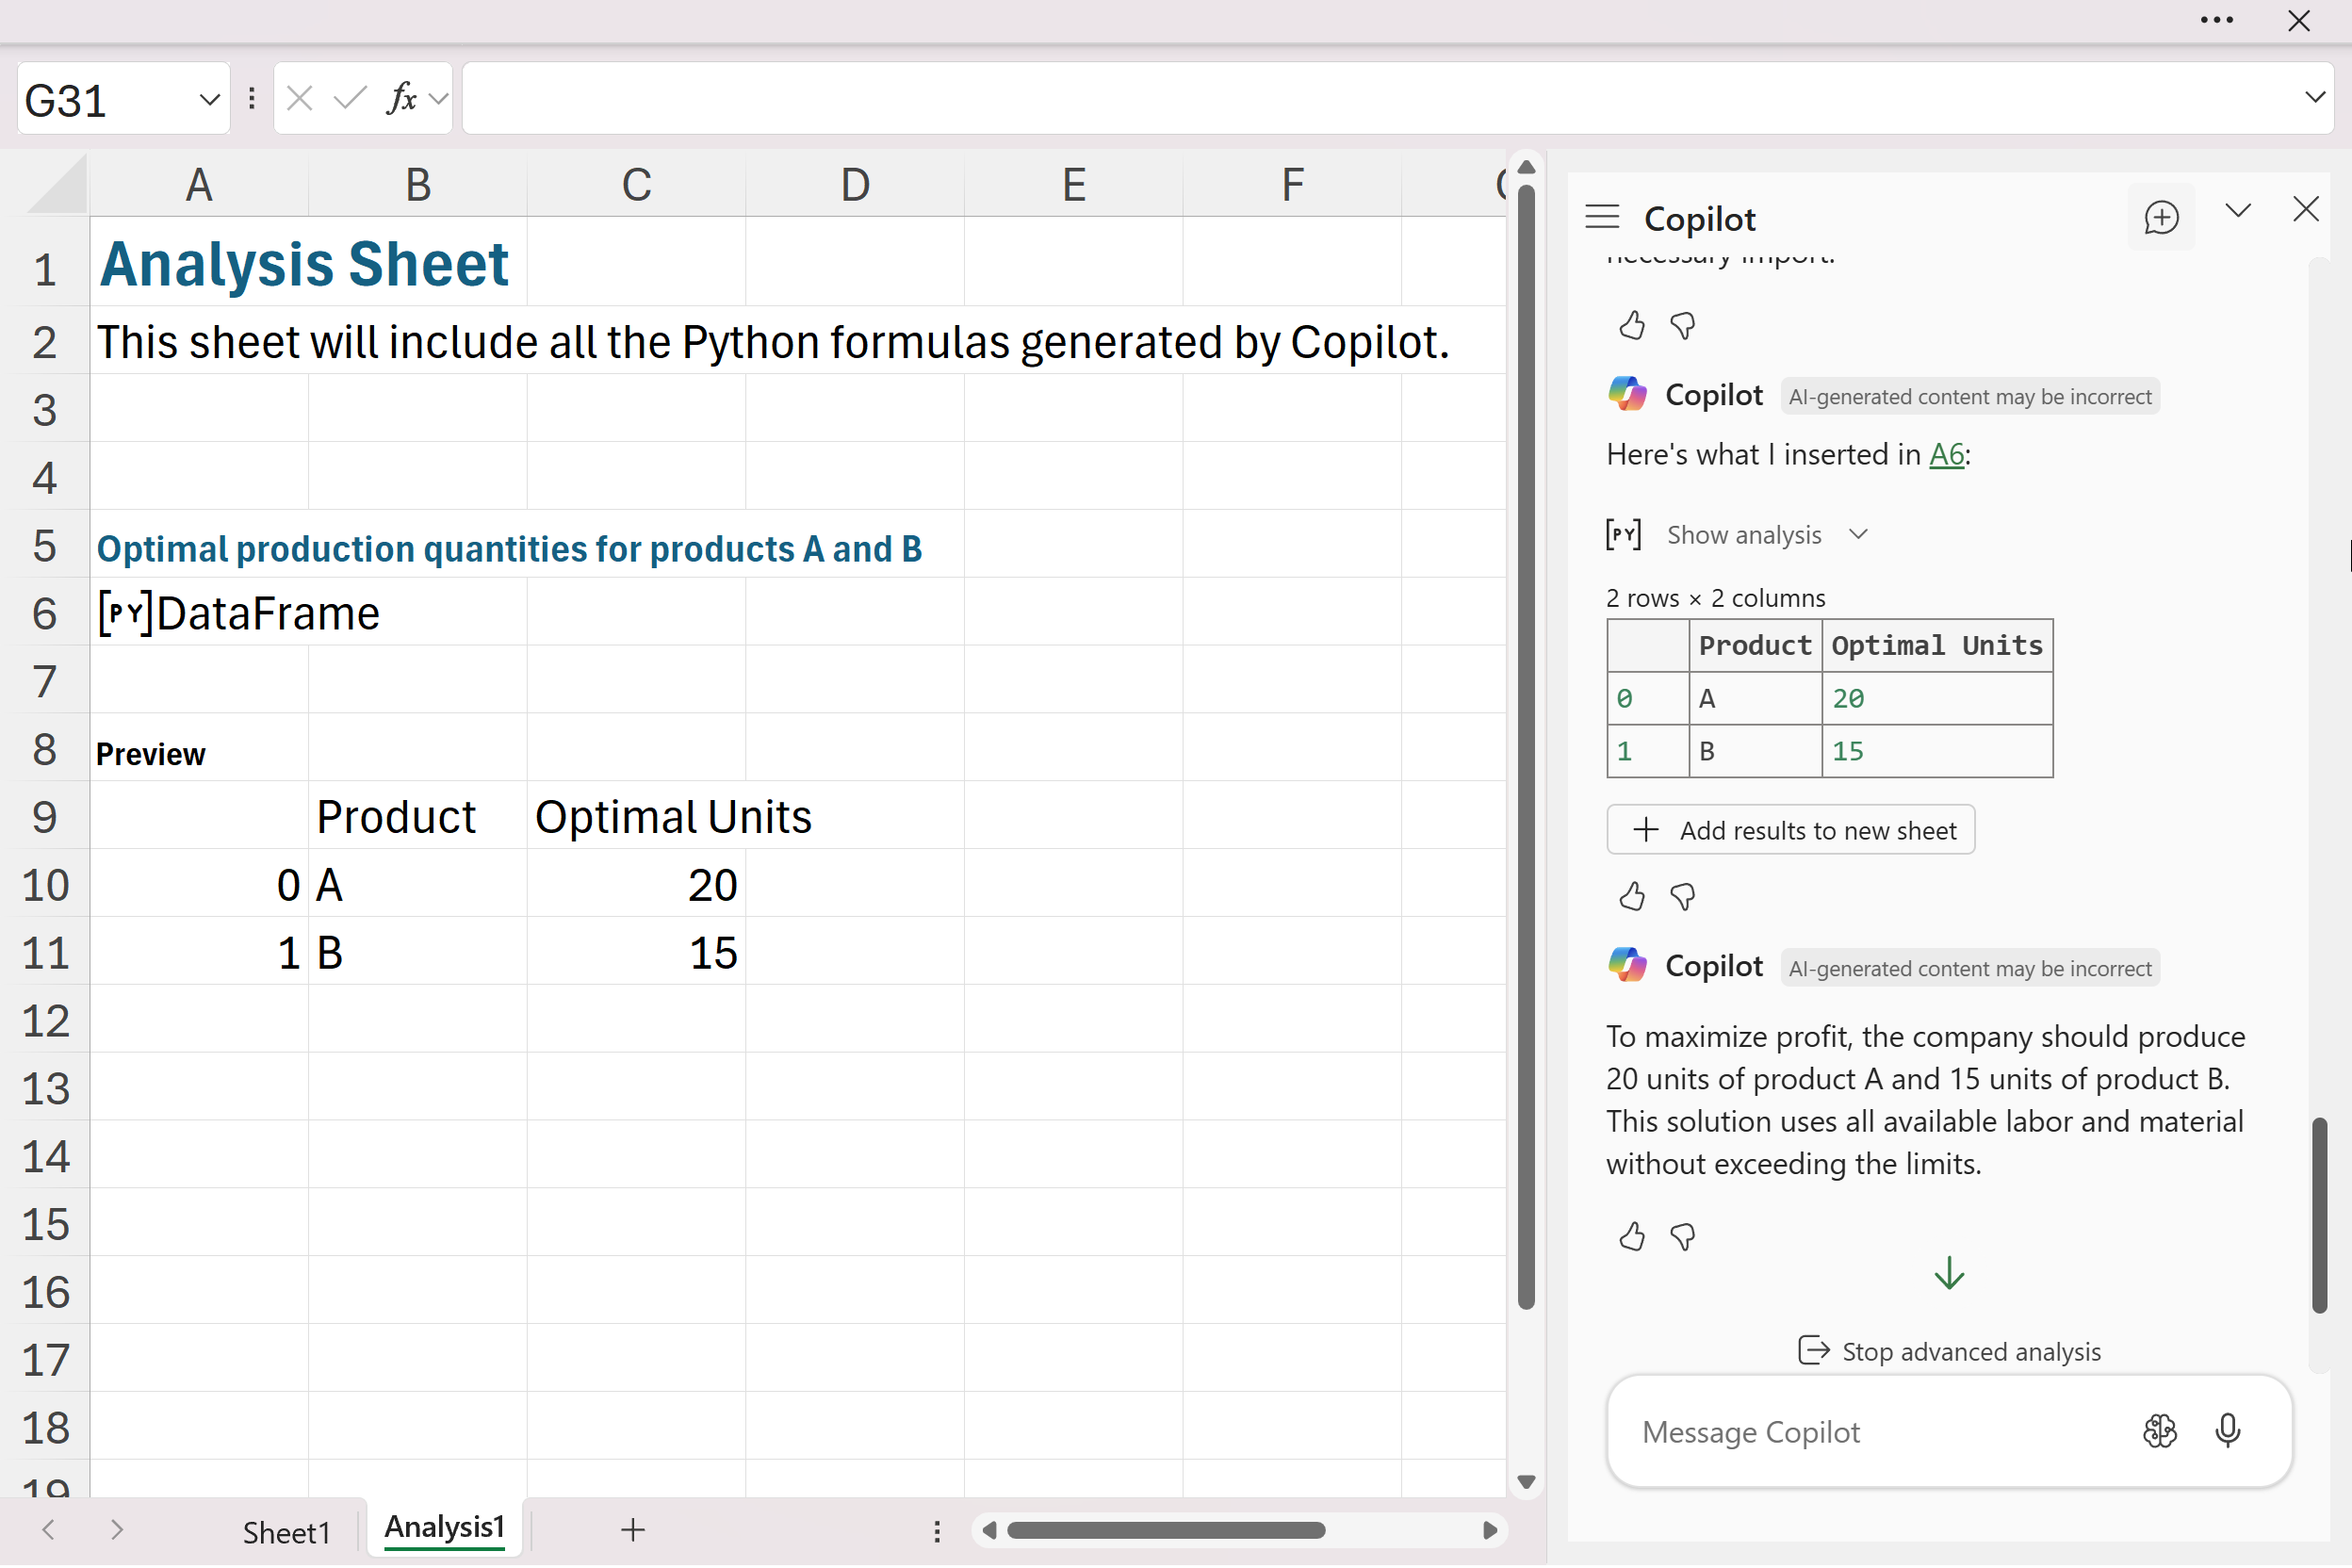Click the add new sheet plus icon
This screenshot has width=2352, height=1568.
632,1529
